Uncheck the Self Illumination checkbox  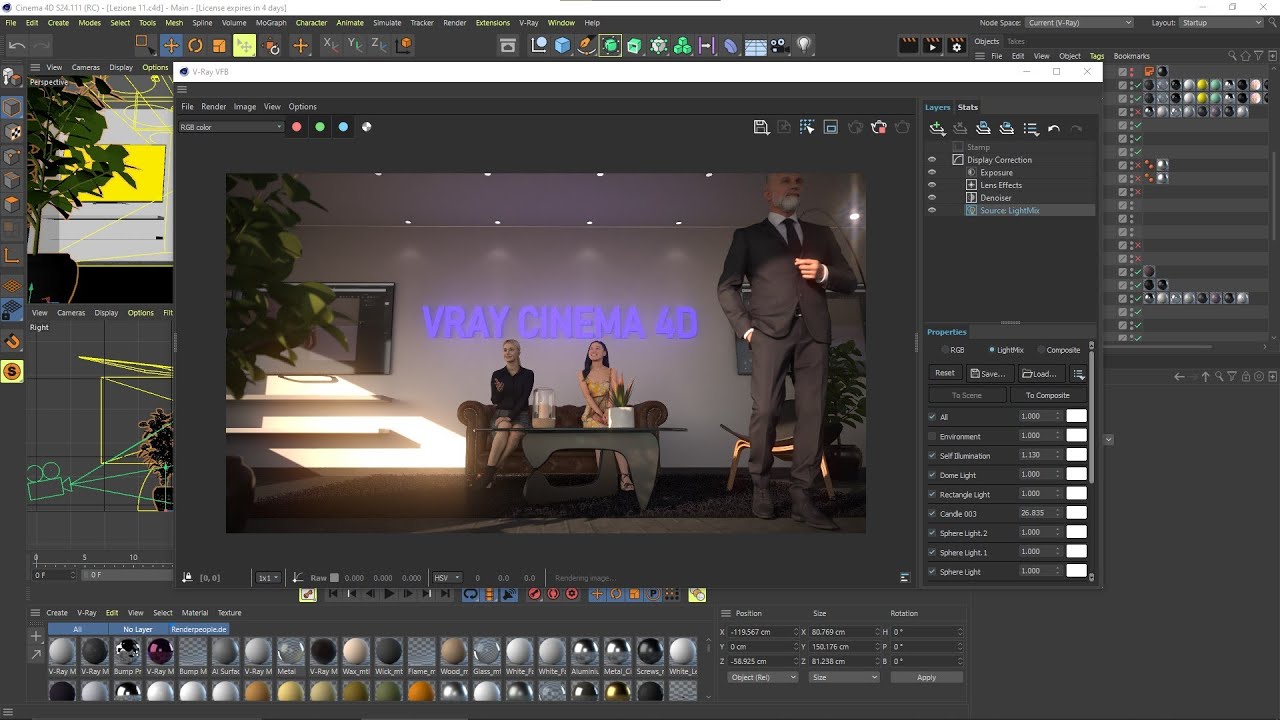(x=932, y=456)
